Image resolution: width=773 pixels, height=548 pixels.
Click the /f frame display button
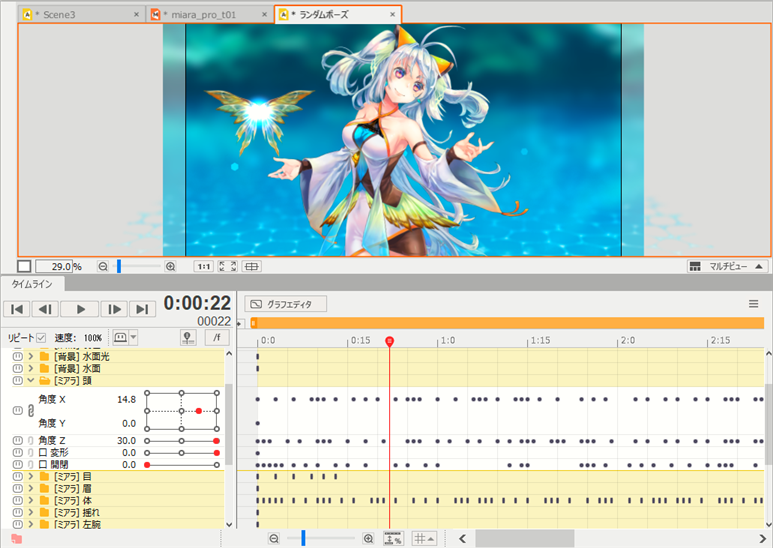point(216,338)
